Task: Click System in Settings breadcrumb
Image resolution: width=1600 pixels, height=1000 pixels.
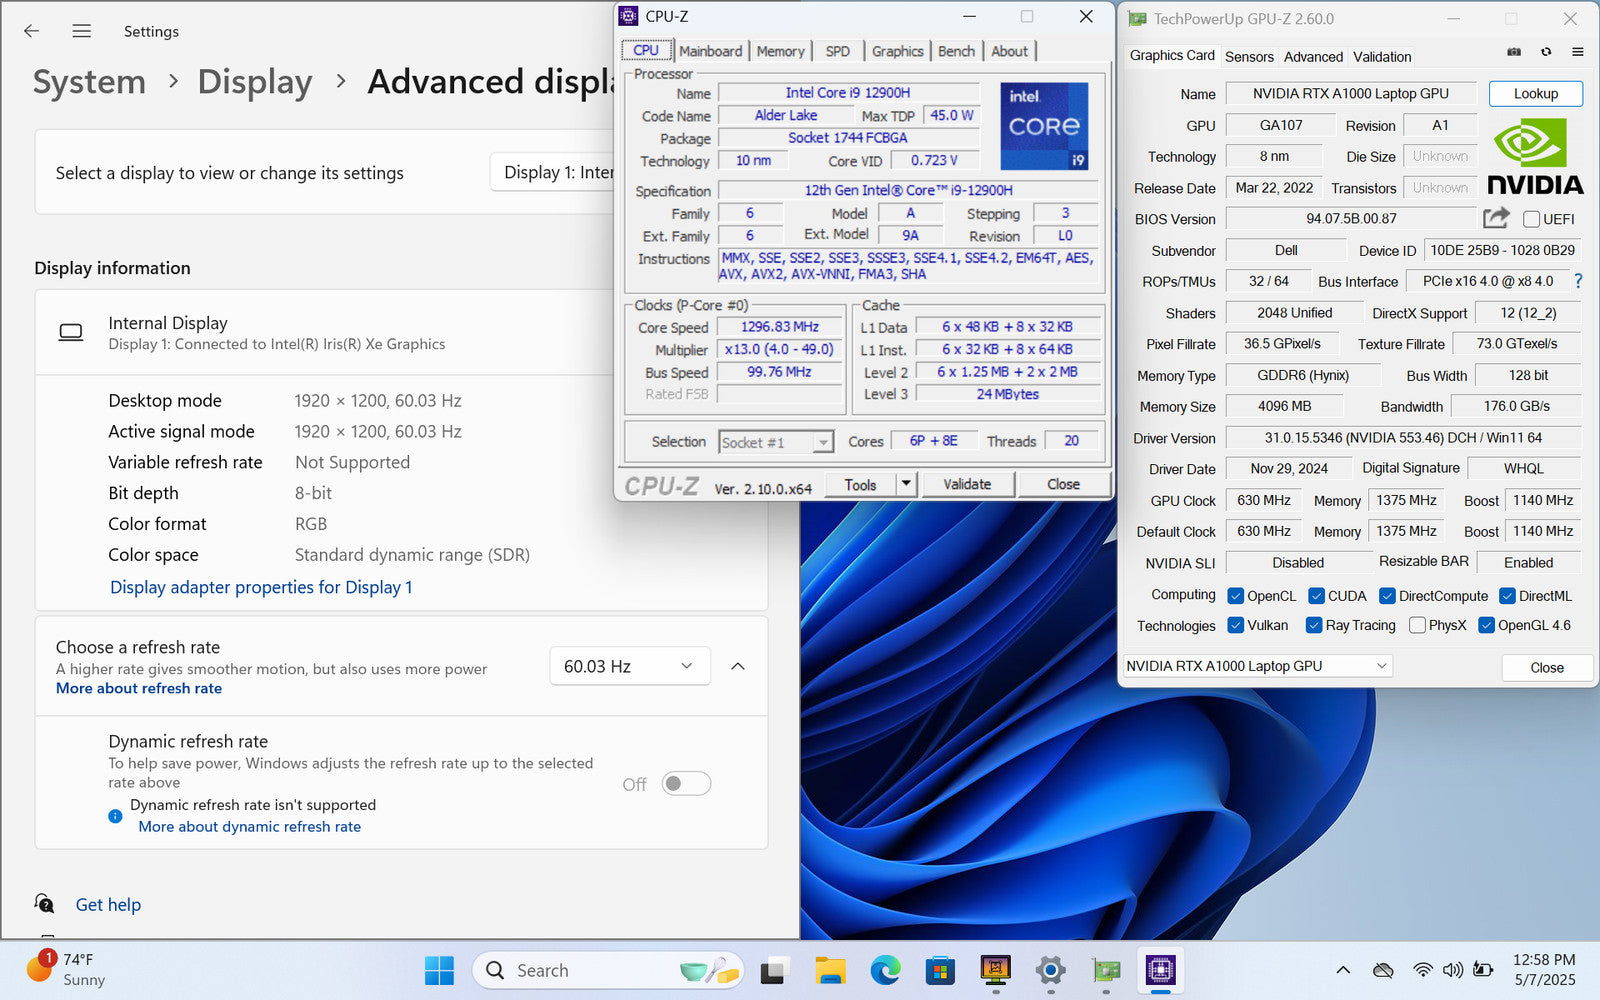Action: tap(89, 81)
